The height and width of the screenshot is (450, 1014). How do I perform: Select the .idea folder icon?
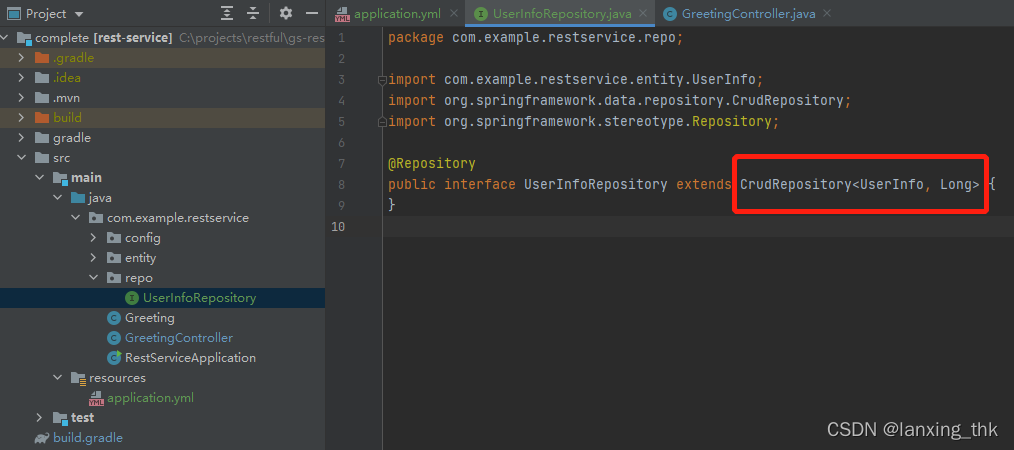(x=42, y=78)
